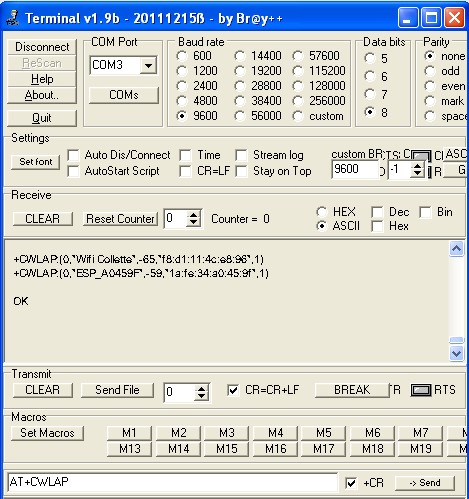The width and height of the screenshot is (469, 499).
Task: Open Help
Action: tap(42, 79)
